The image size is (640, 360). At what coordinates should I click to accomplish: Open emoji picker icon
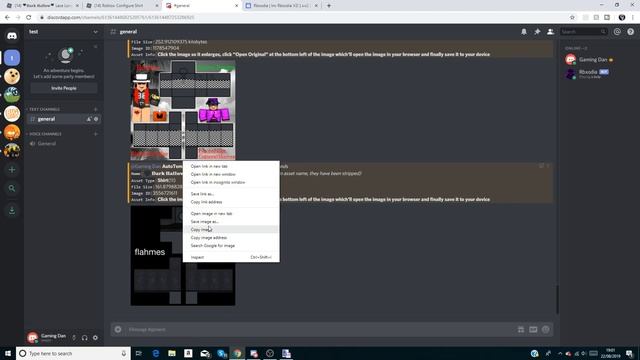[546, 329]
